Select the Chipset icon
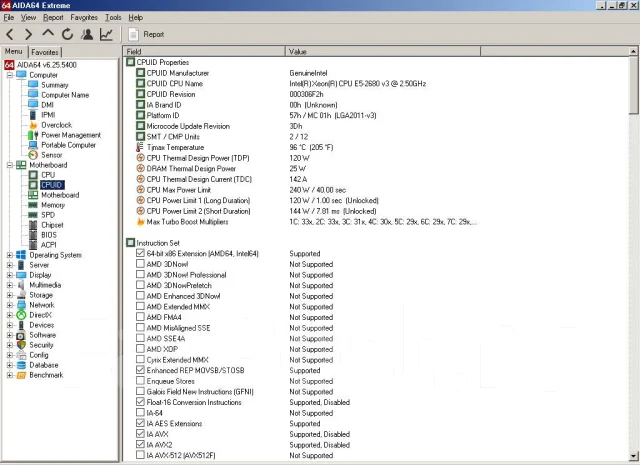Viewport: 640px width, 465px height. (x=33, y=225)
